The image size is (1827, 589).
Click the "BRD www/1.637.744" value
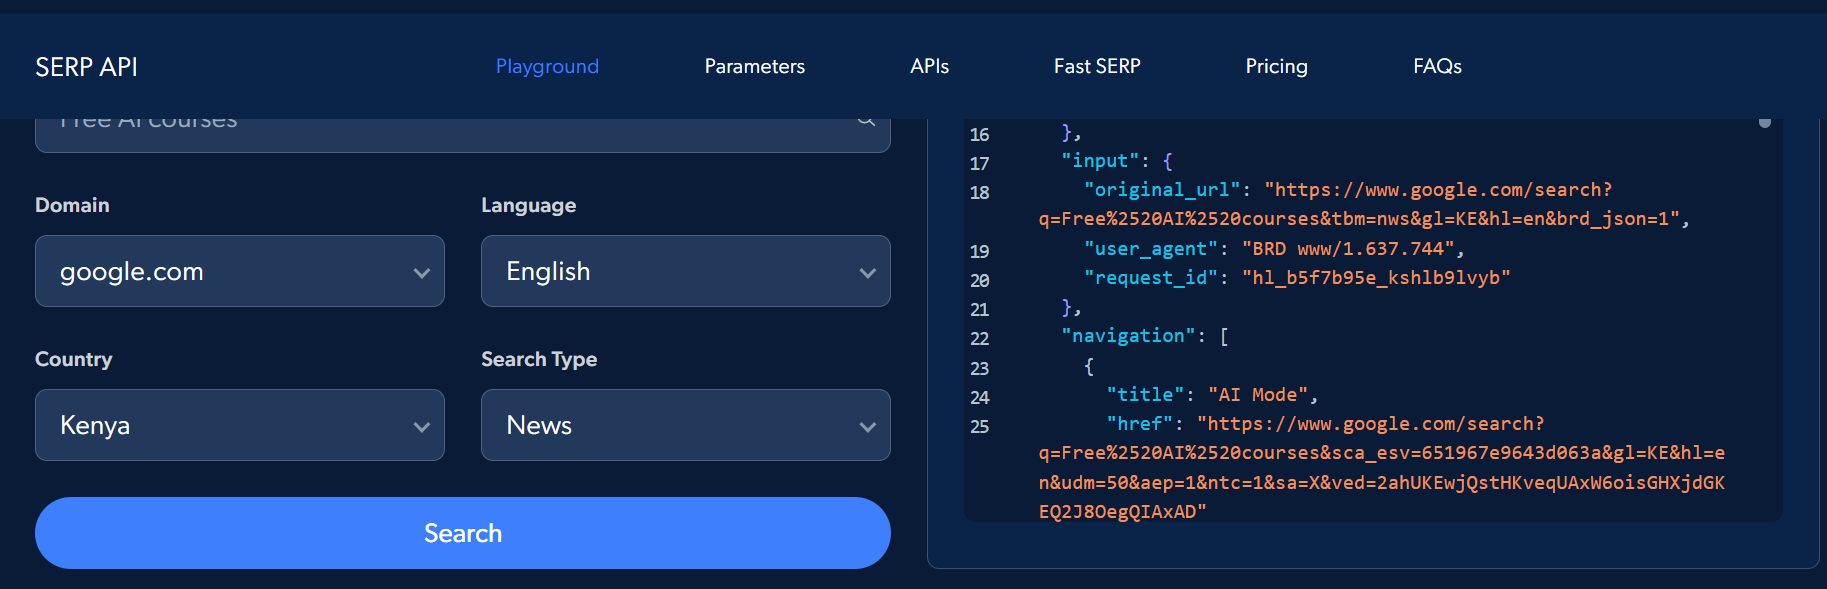1348,249
